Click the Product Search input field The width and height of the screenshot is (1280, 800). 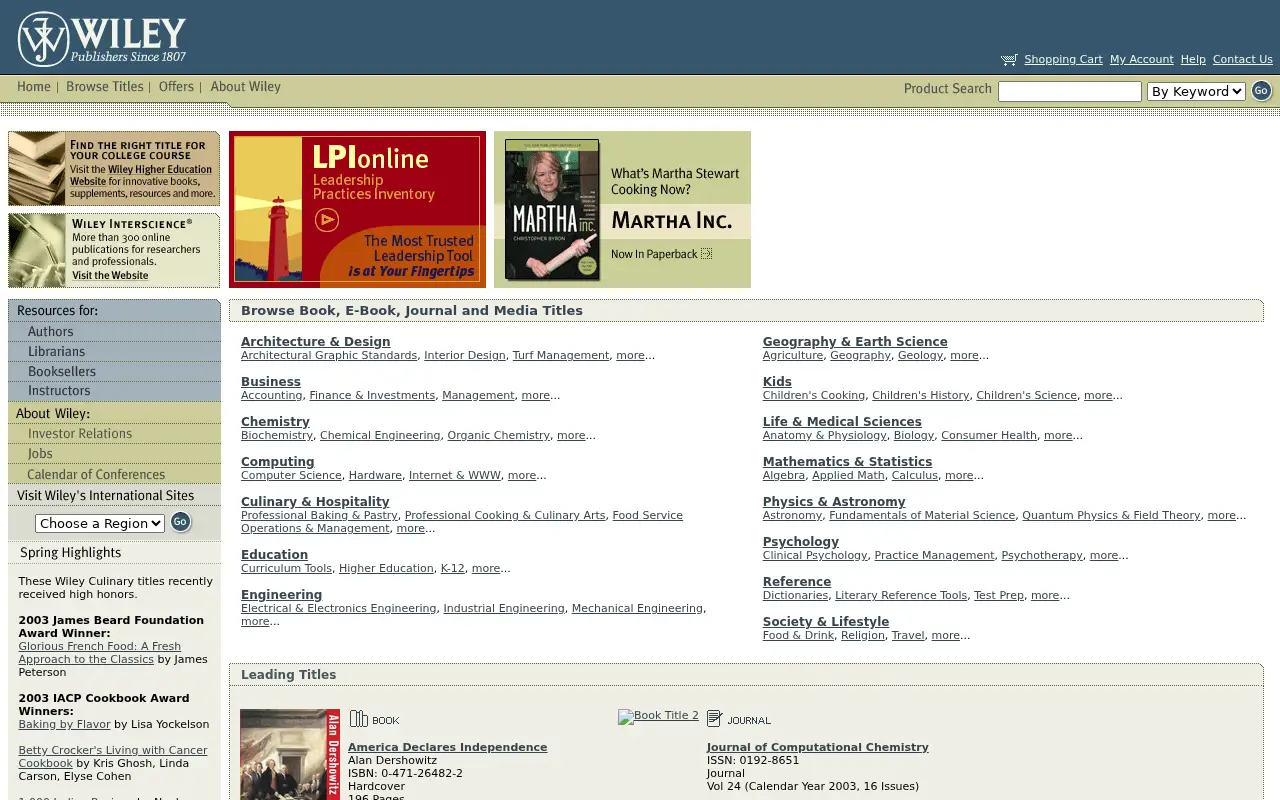click(x=1070, y=92)
